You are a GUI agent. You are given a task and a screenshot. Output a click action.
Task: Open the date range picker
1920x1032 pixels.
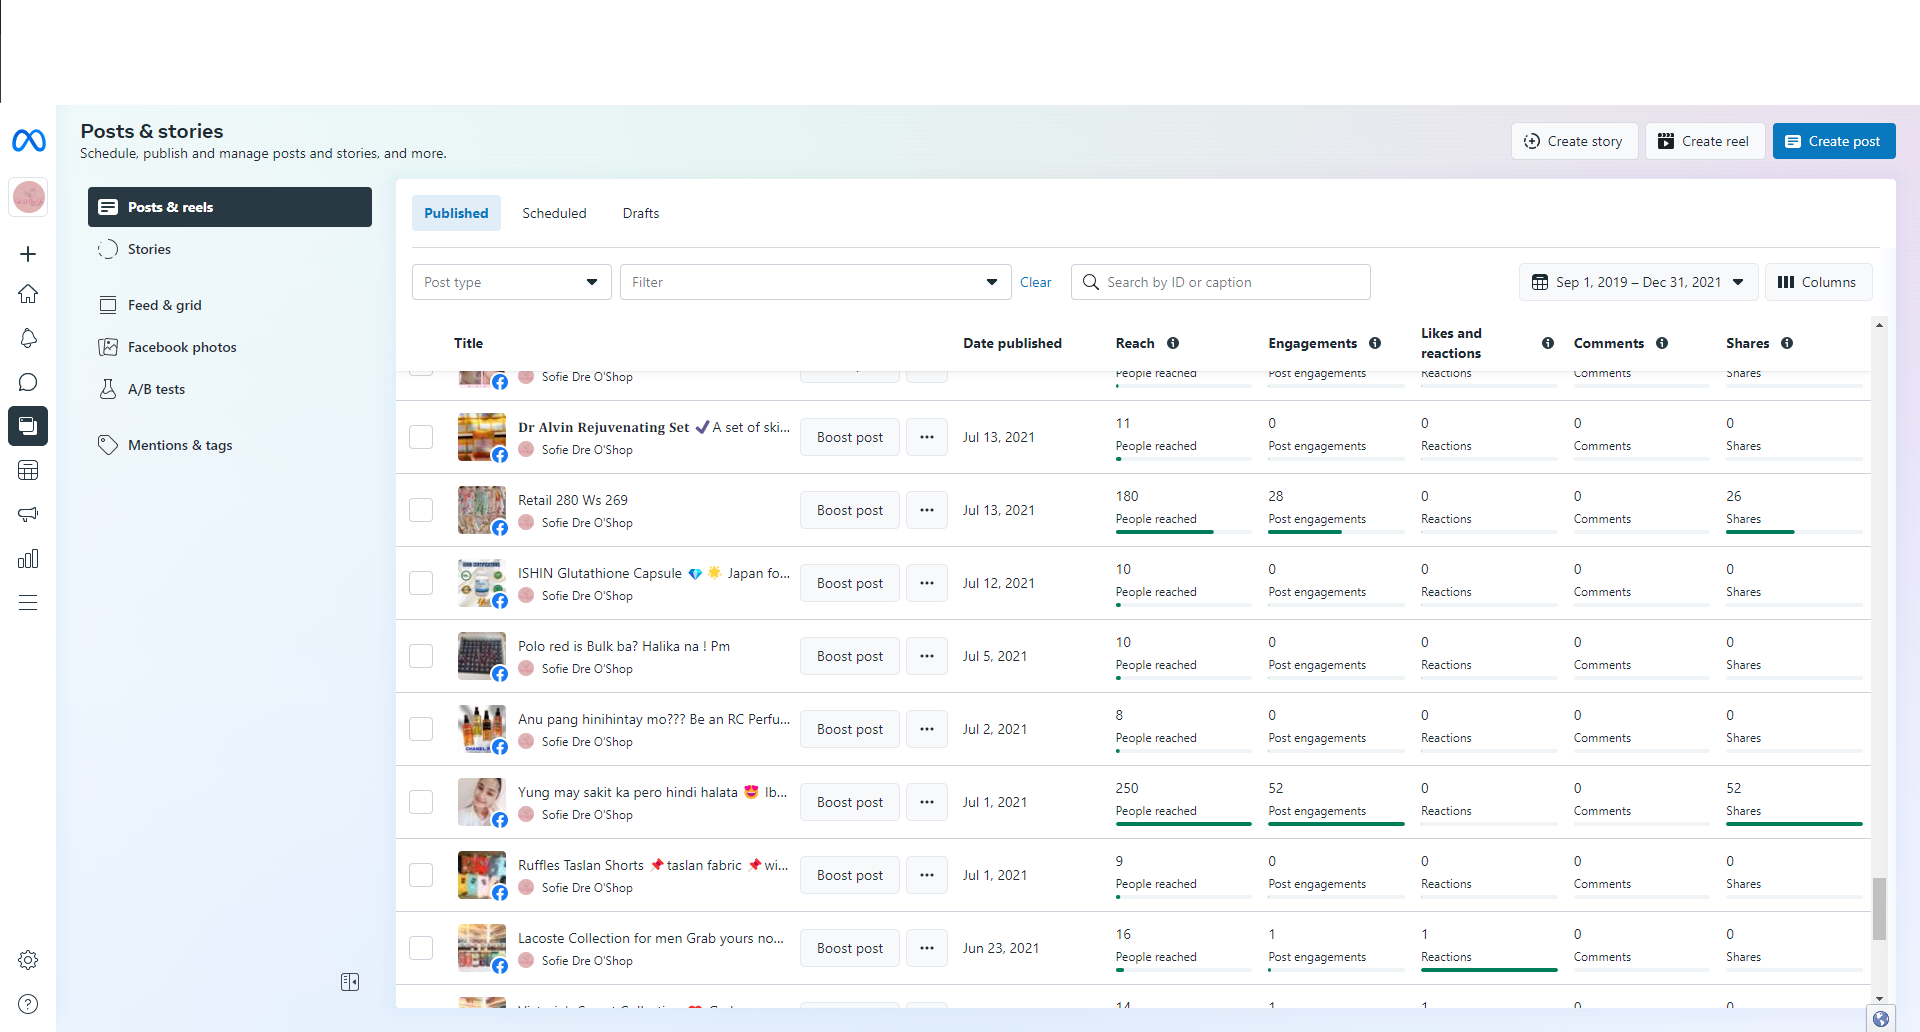[1637, 282]
